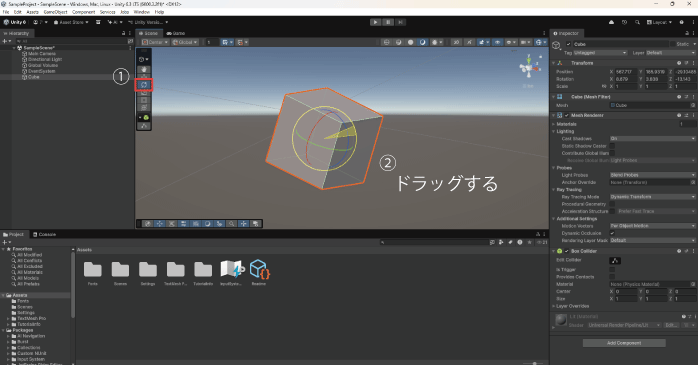Image resolution: width=698 pixels, height=365 pixels.
Task: Collapse the Packages tree node
Action: point(4,330)
